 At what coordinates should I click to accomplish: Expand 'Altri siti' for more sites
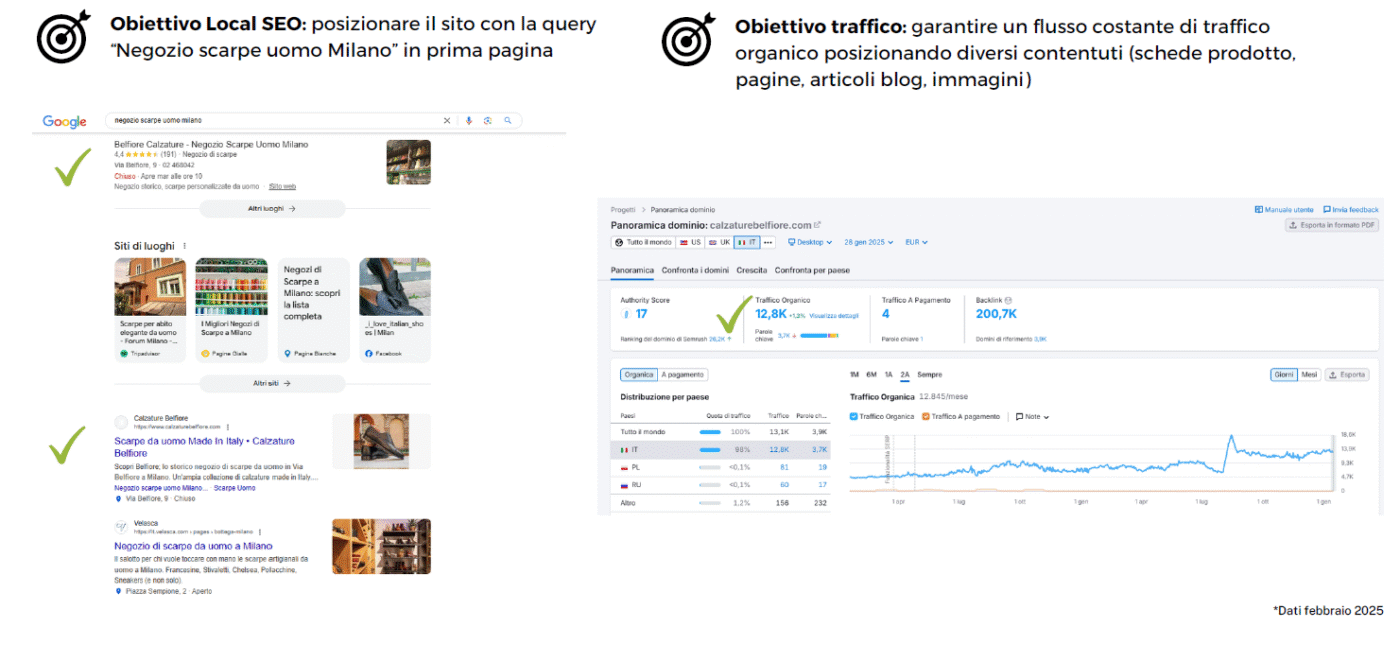272,383
